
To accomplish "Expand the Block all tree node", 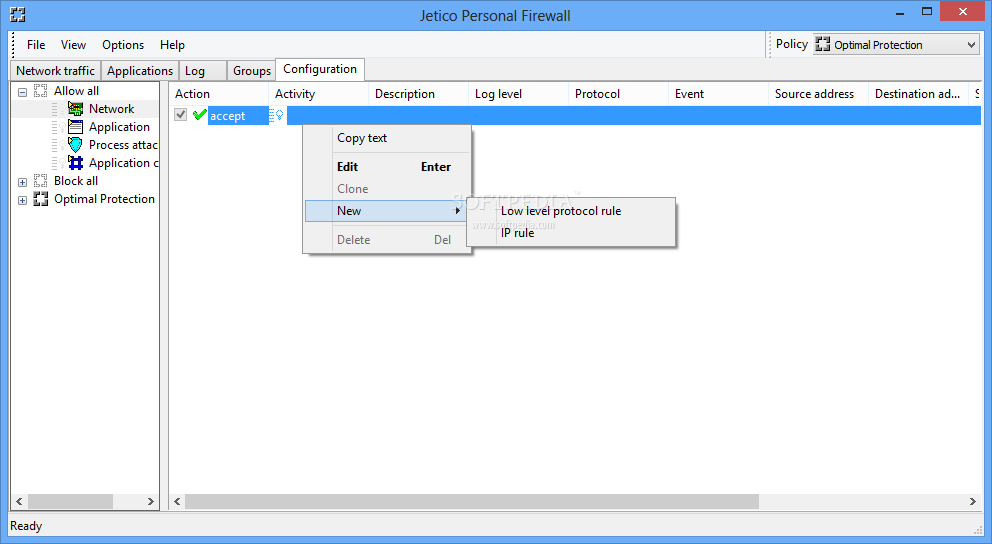I will coord(22,182).
